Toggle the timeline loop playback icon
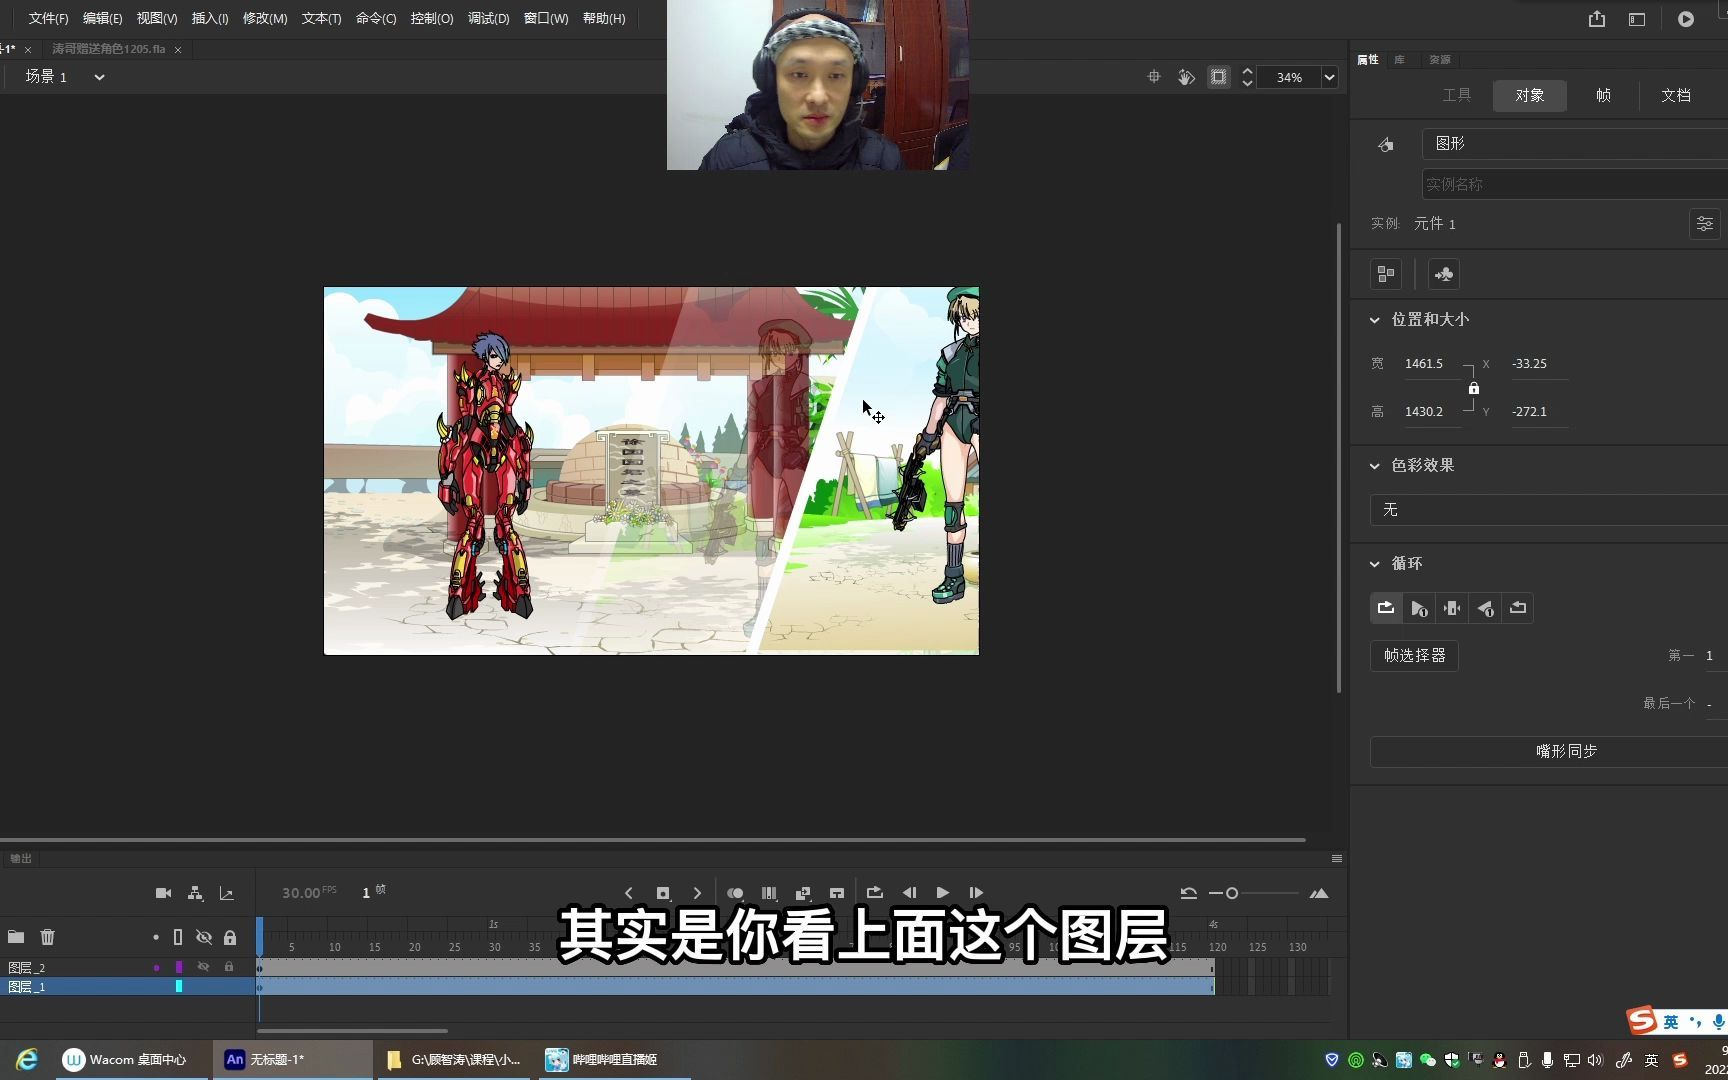Screen dimensions: 1728x1080 point(874,893)
